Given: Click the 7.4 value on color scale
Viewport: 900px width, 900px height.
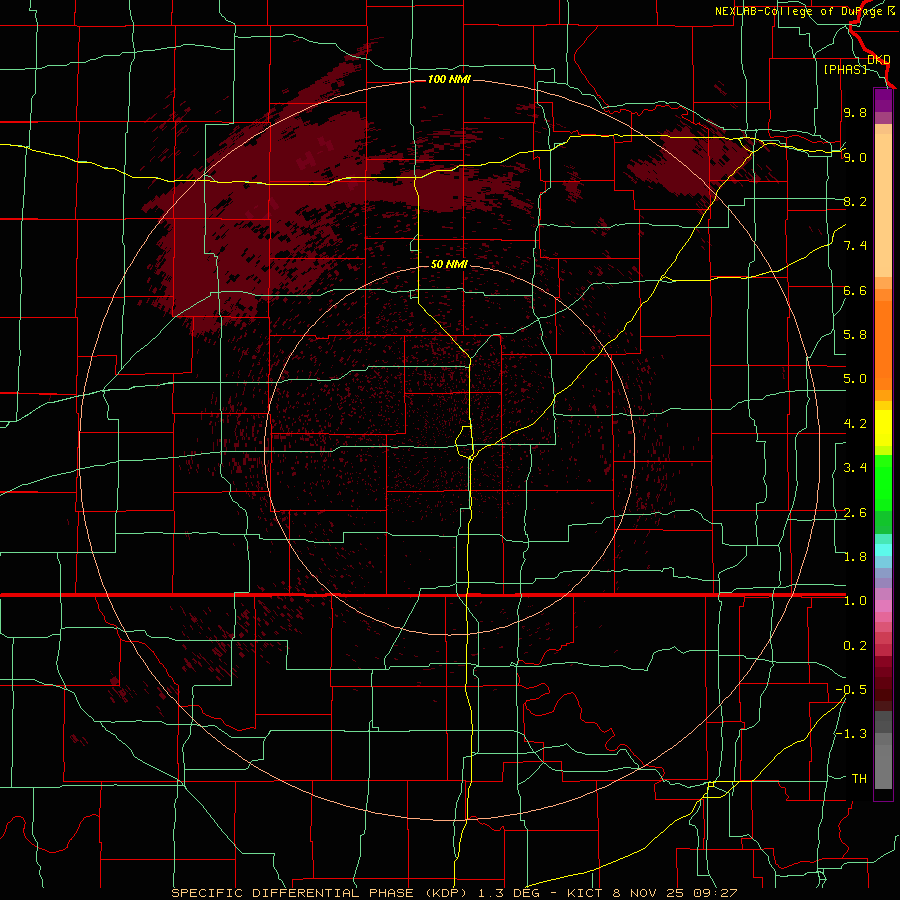Looking at the screenshot, I should coord(855,246).
